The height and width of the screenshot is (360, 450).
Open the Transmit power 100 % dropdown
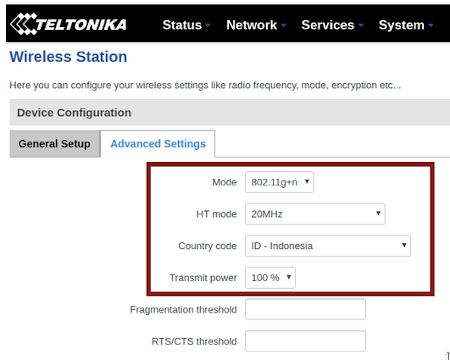click(270, 277)
